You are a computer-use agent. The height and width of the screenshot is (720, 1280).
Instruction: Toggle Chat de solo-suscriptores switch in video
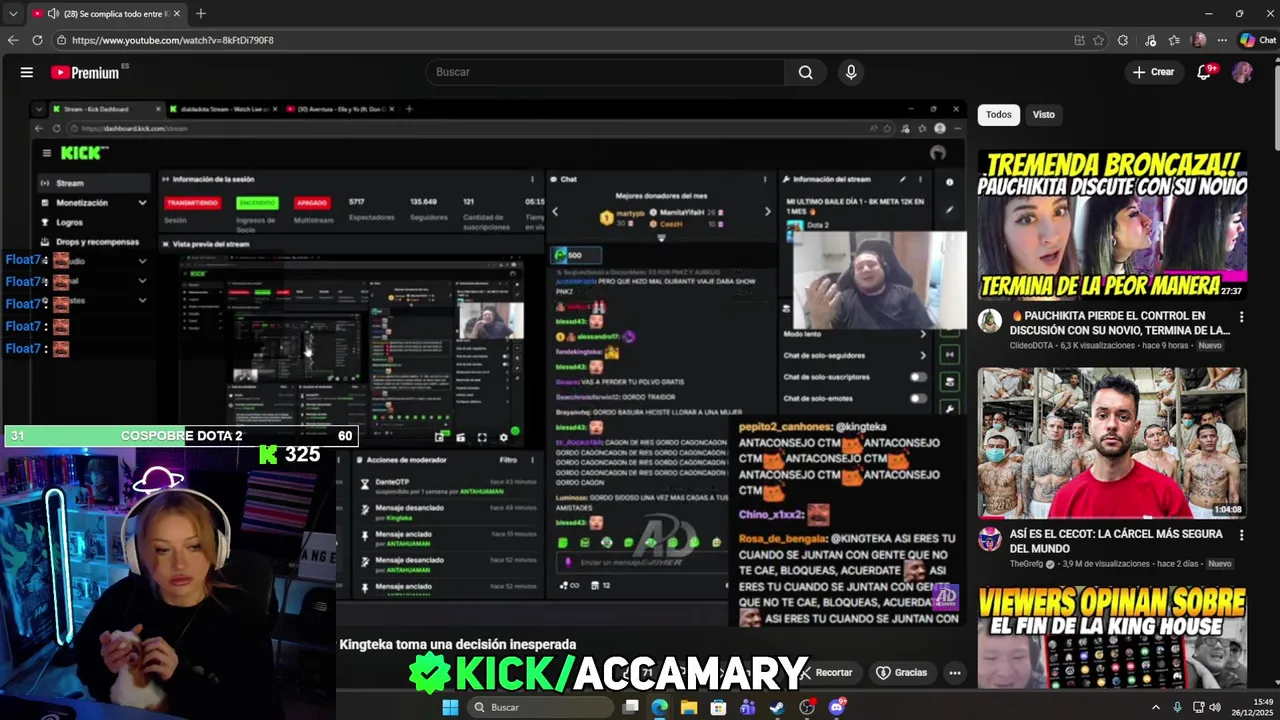point(917,377)
